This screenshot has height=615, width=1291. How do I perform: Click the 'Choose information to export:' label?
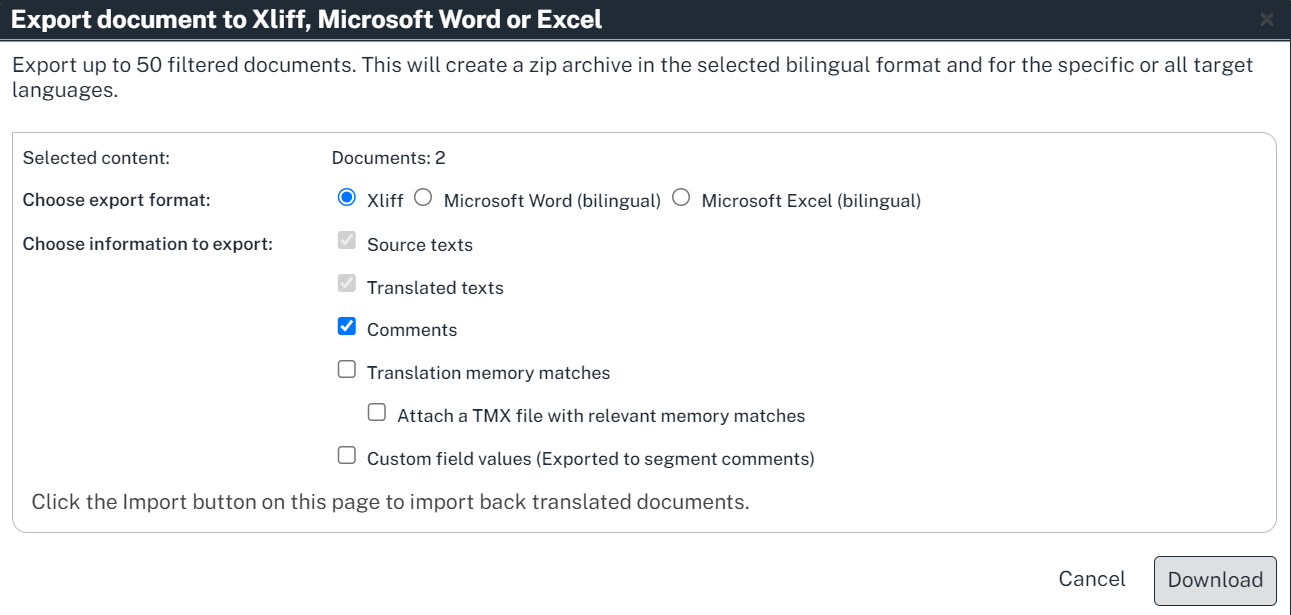[x=147, y=244]
